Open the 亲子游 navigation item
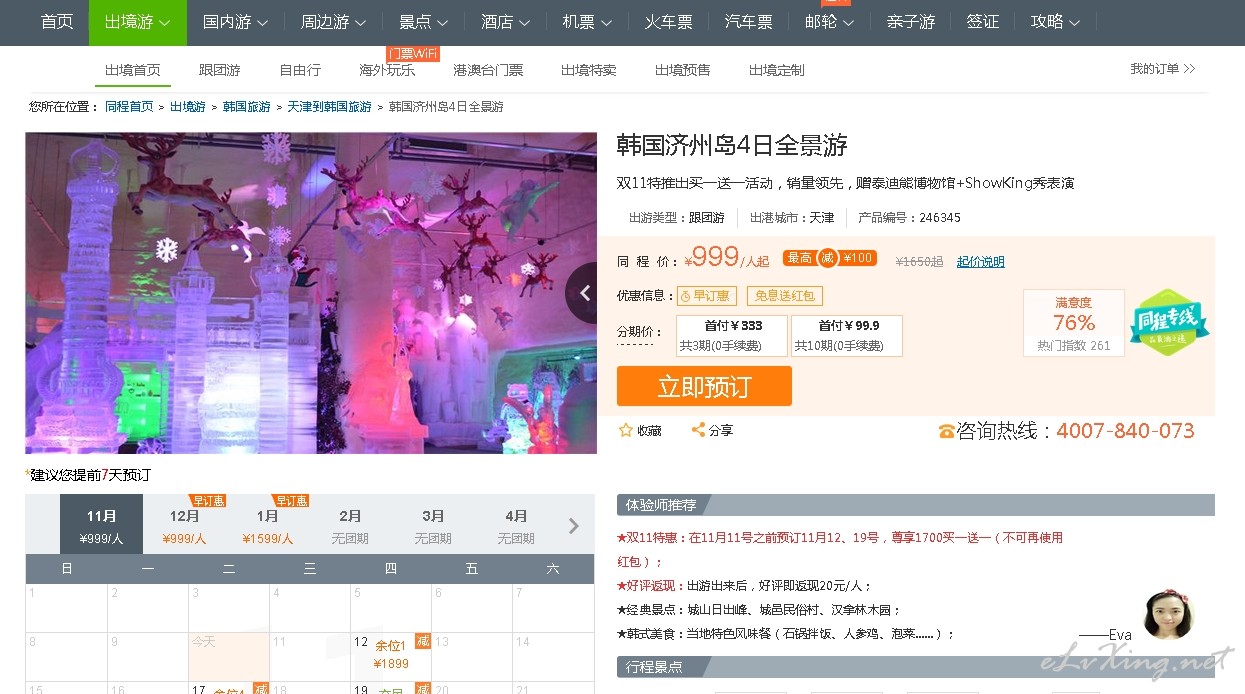Viewport: 1245px width, 694px height. 910,22
